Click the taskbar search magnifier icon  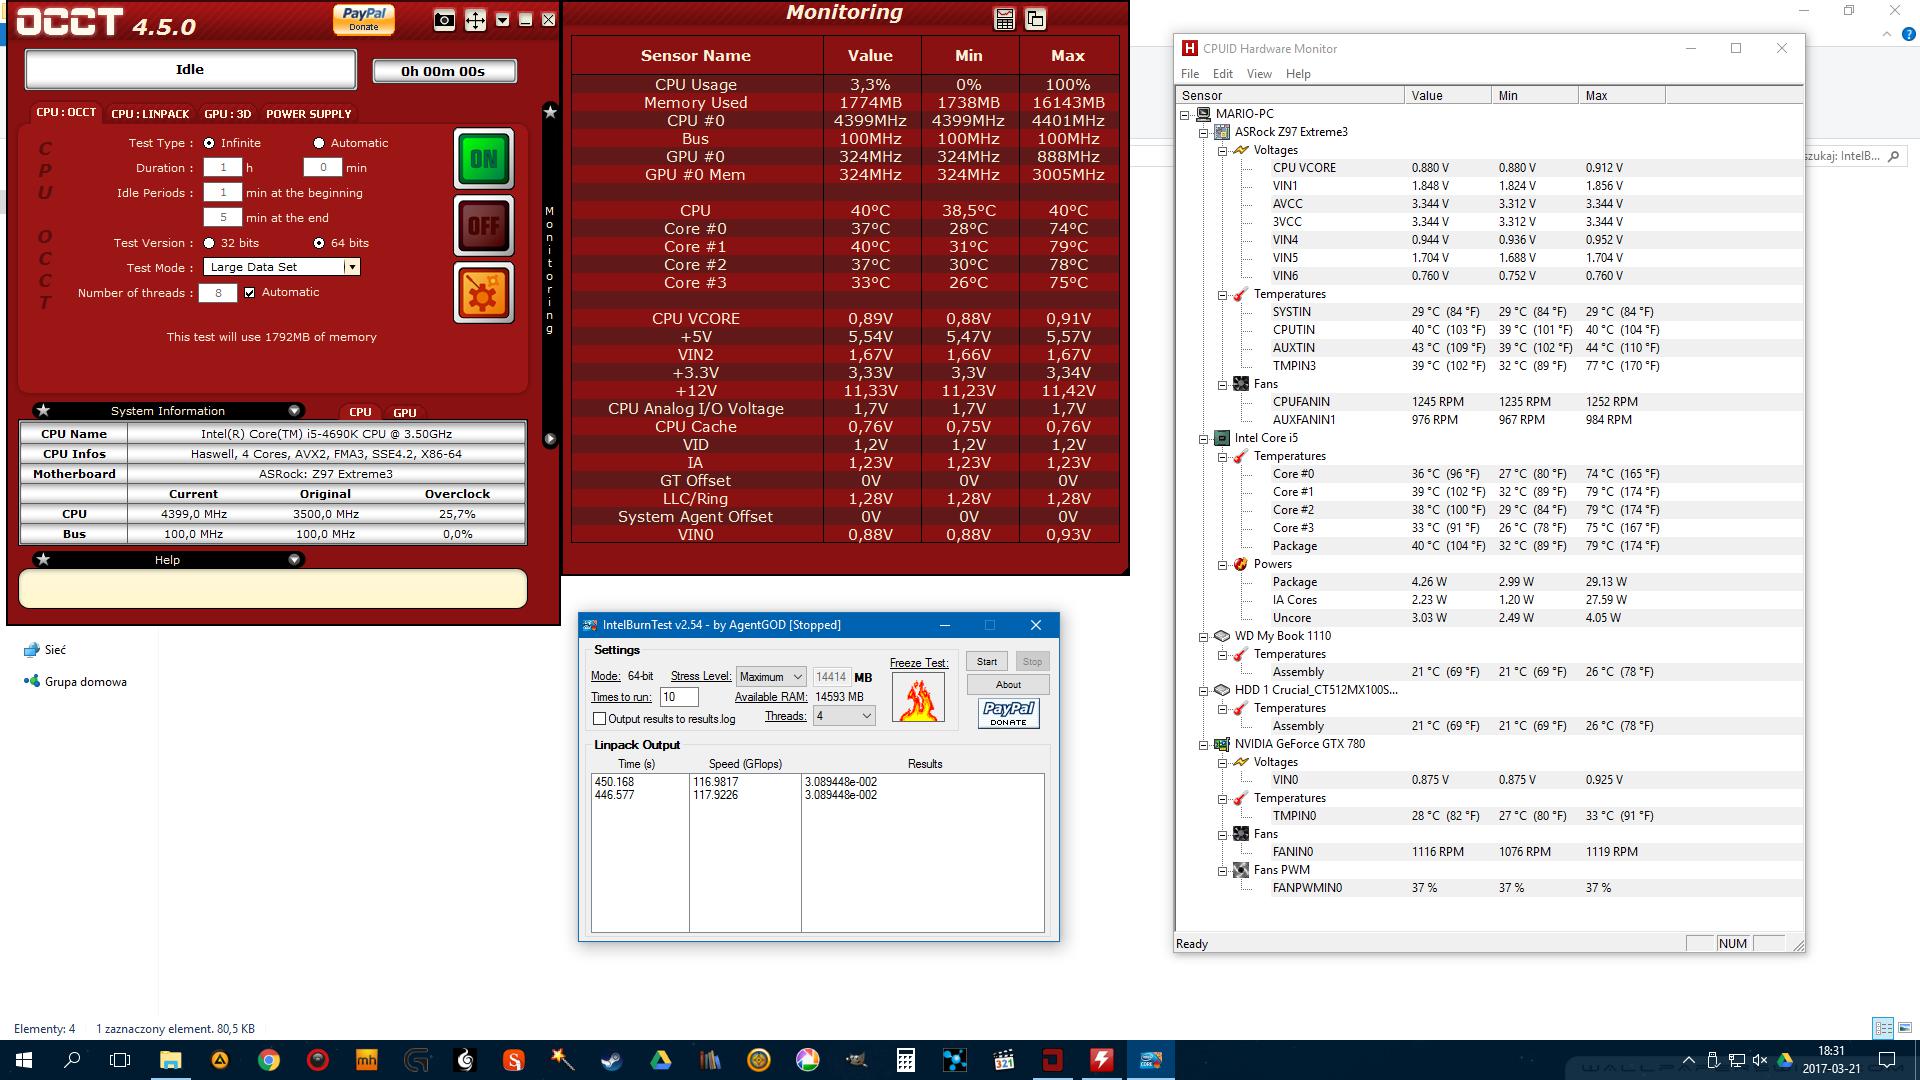(x=72, y=1060)
